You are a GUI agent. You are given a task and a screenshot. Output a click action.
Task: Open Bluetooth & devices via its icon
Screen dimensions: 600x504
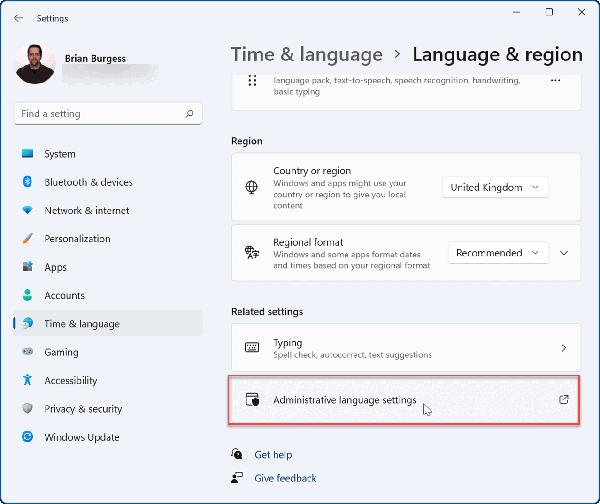tap(27, 182)
